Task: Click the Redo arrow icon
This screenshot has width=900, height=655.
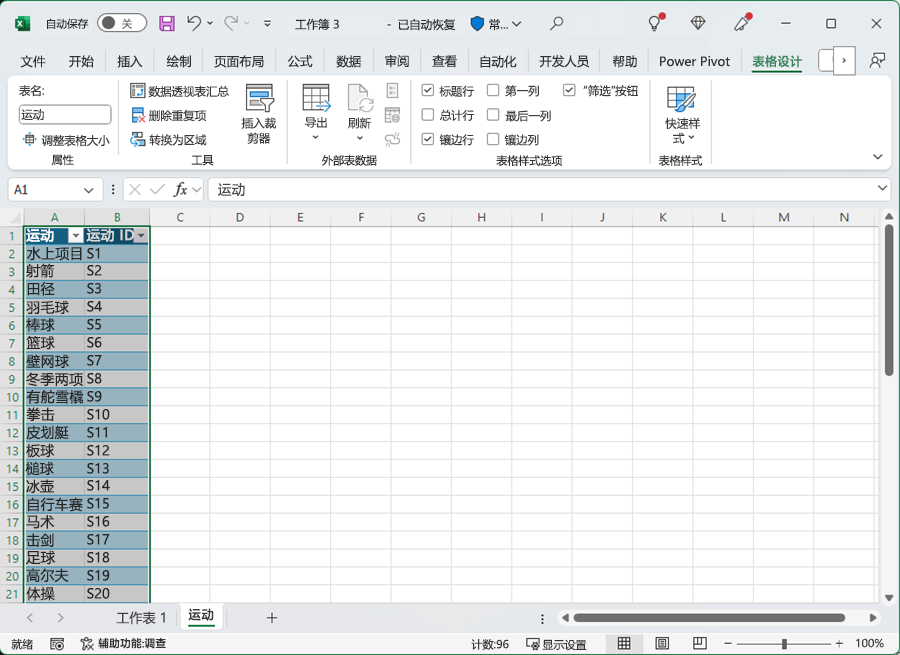Action: [231, 24]
